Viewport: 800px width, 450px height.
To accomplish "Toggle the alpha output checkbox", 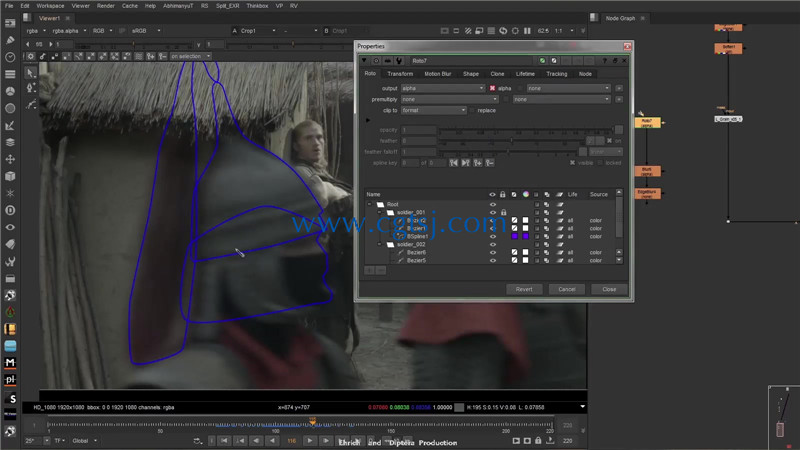I will [x=492, y=88].
